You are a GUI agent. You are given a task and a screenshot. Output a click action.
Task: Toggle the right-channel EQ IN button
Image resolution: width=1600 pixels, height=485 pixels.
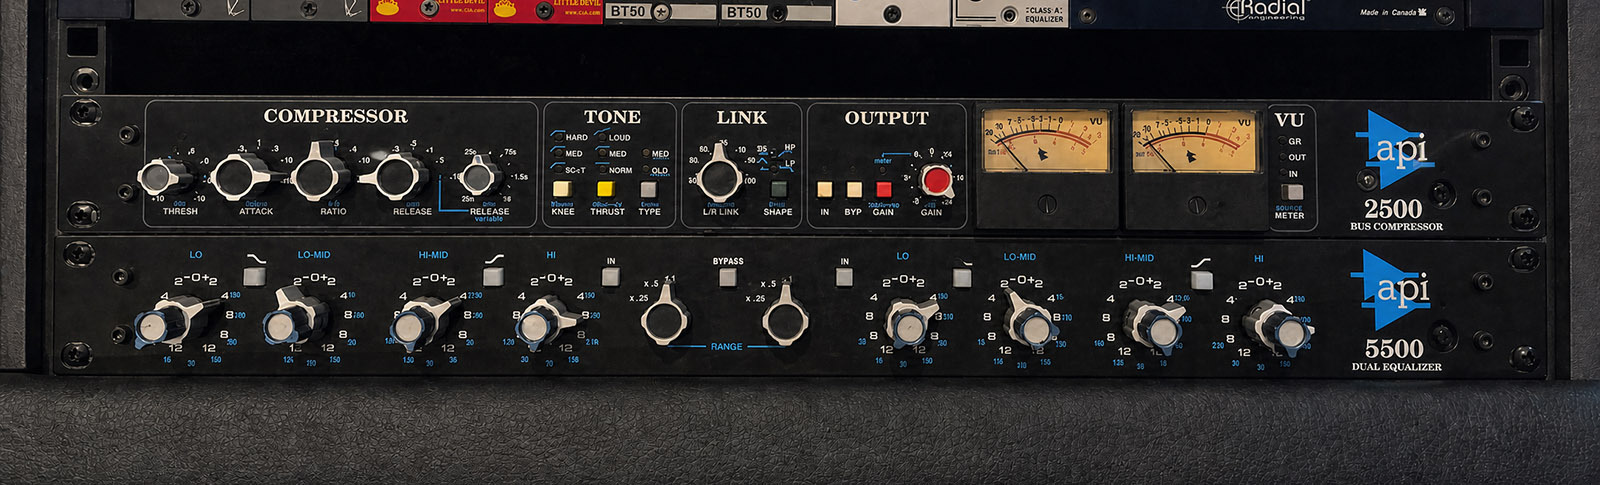pos(845,278)
